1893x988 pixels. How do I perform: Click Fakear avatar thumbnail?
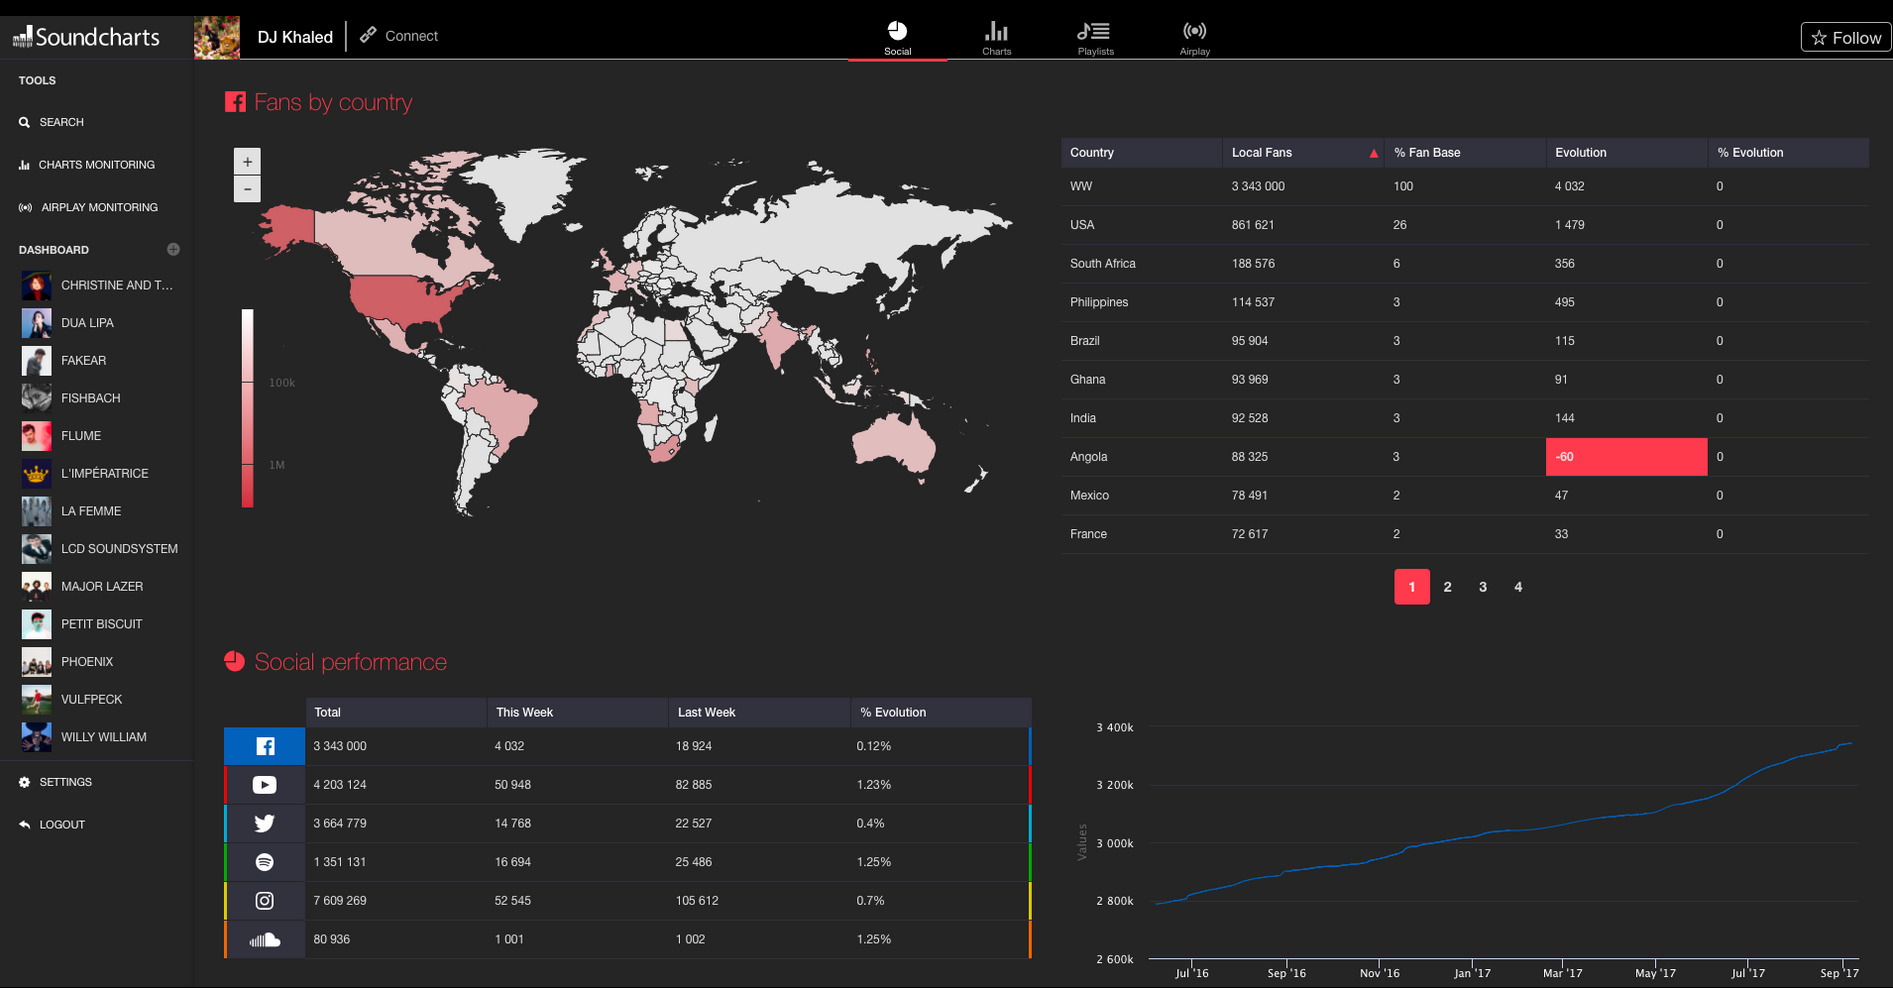click(36, 360)
